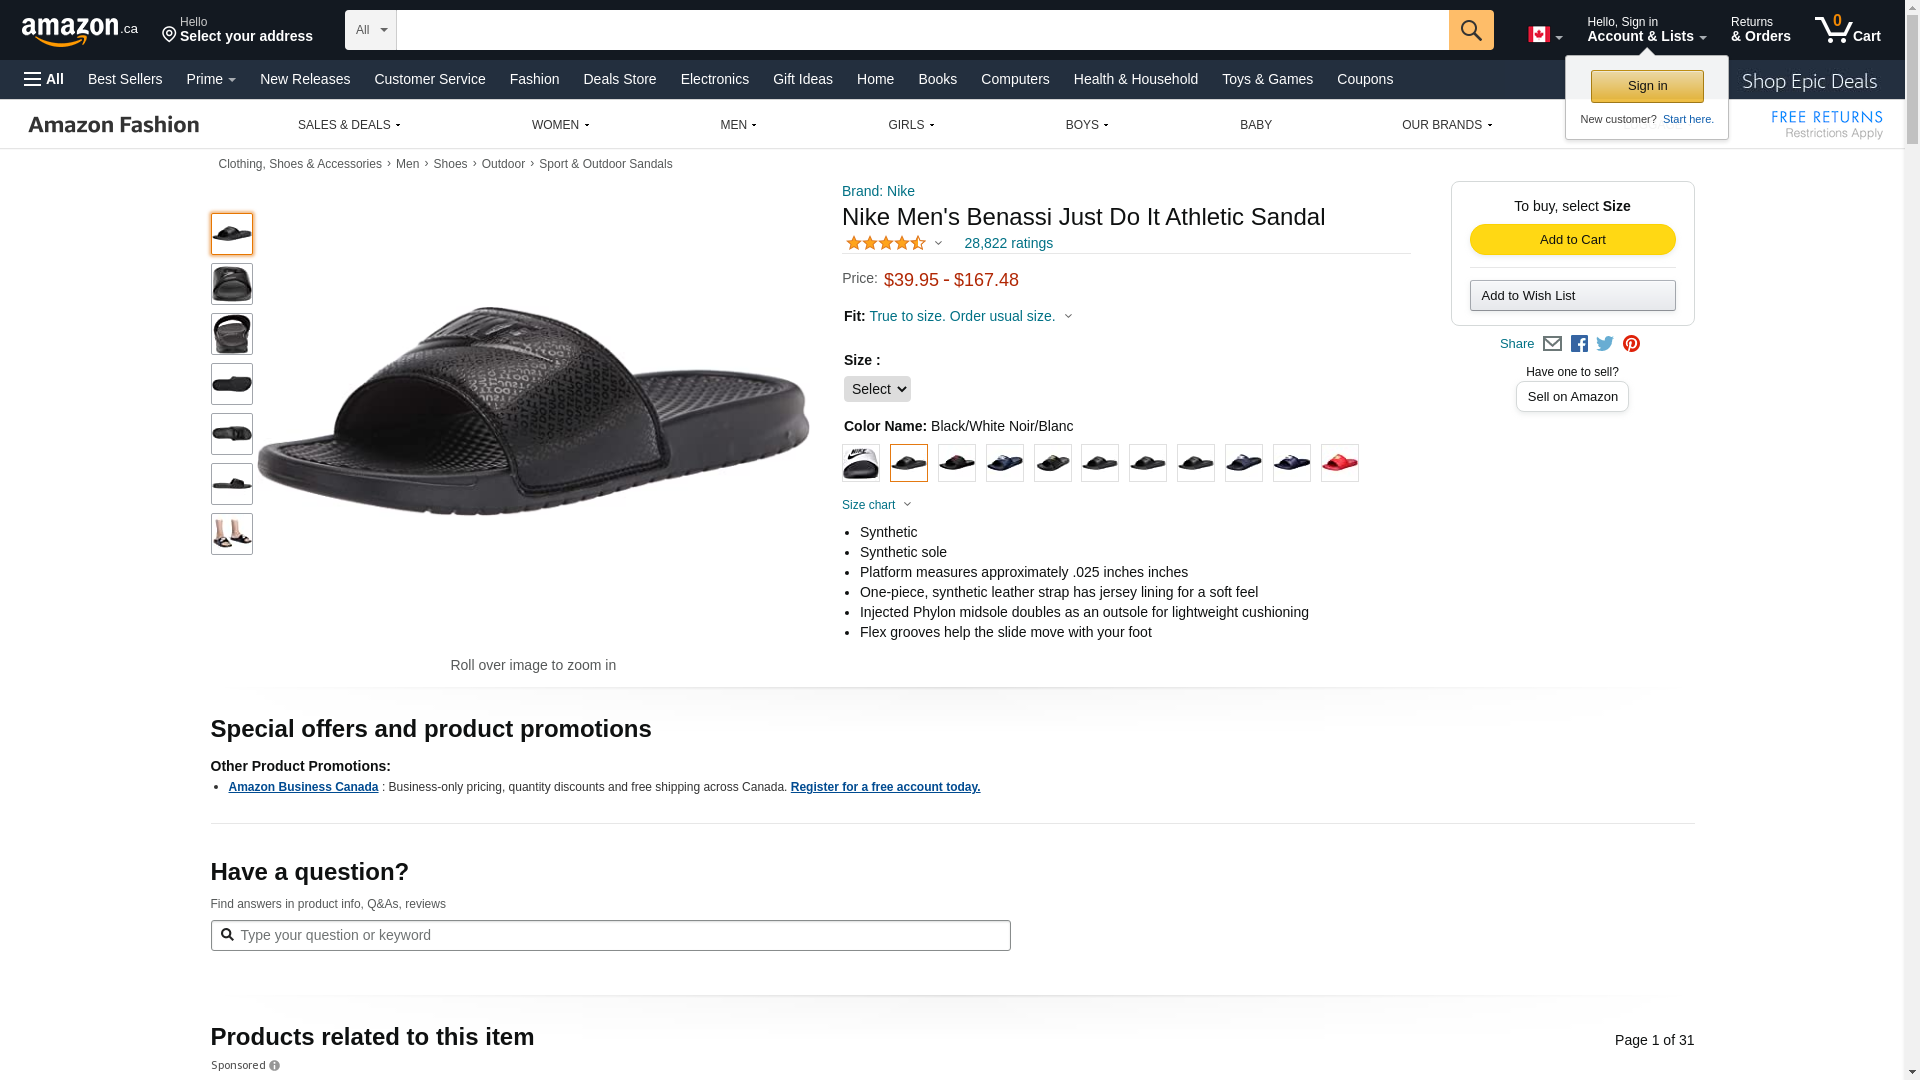Screen dimensions: 1920x1080
Task: Share product on Twitter
Action: pyautogui.click(x=1605, y=344)
